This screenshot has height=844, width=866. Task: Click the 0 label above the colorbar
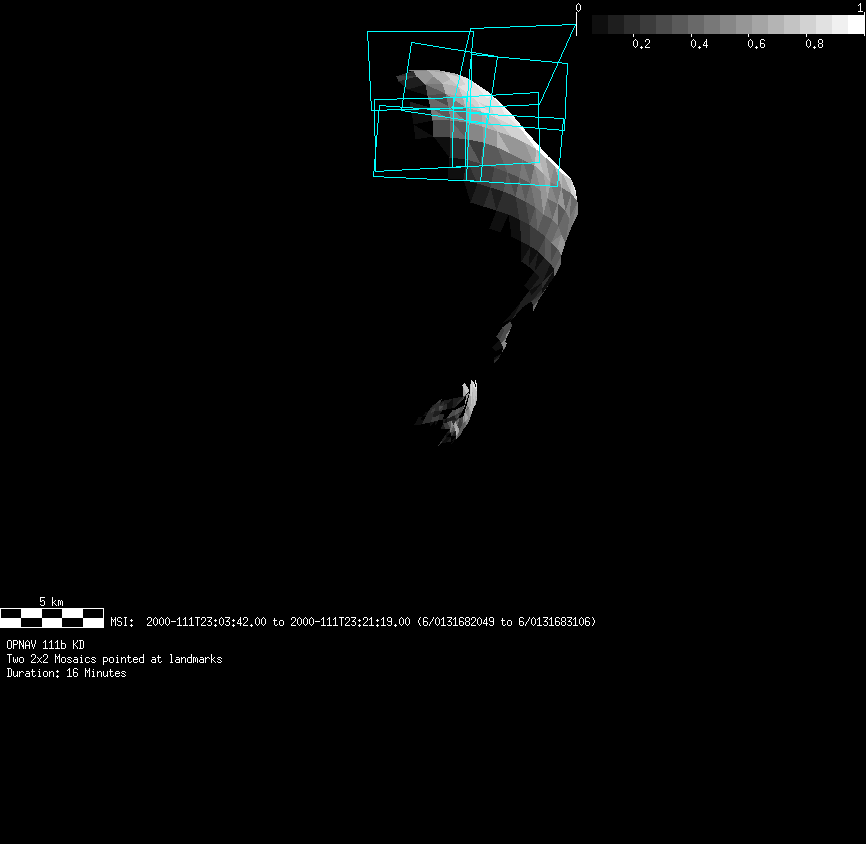coord(578,8)
